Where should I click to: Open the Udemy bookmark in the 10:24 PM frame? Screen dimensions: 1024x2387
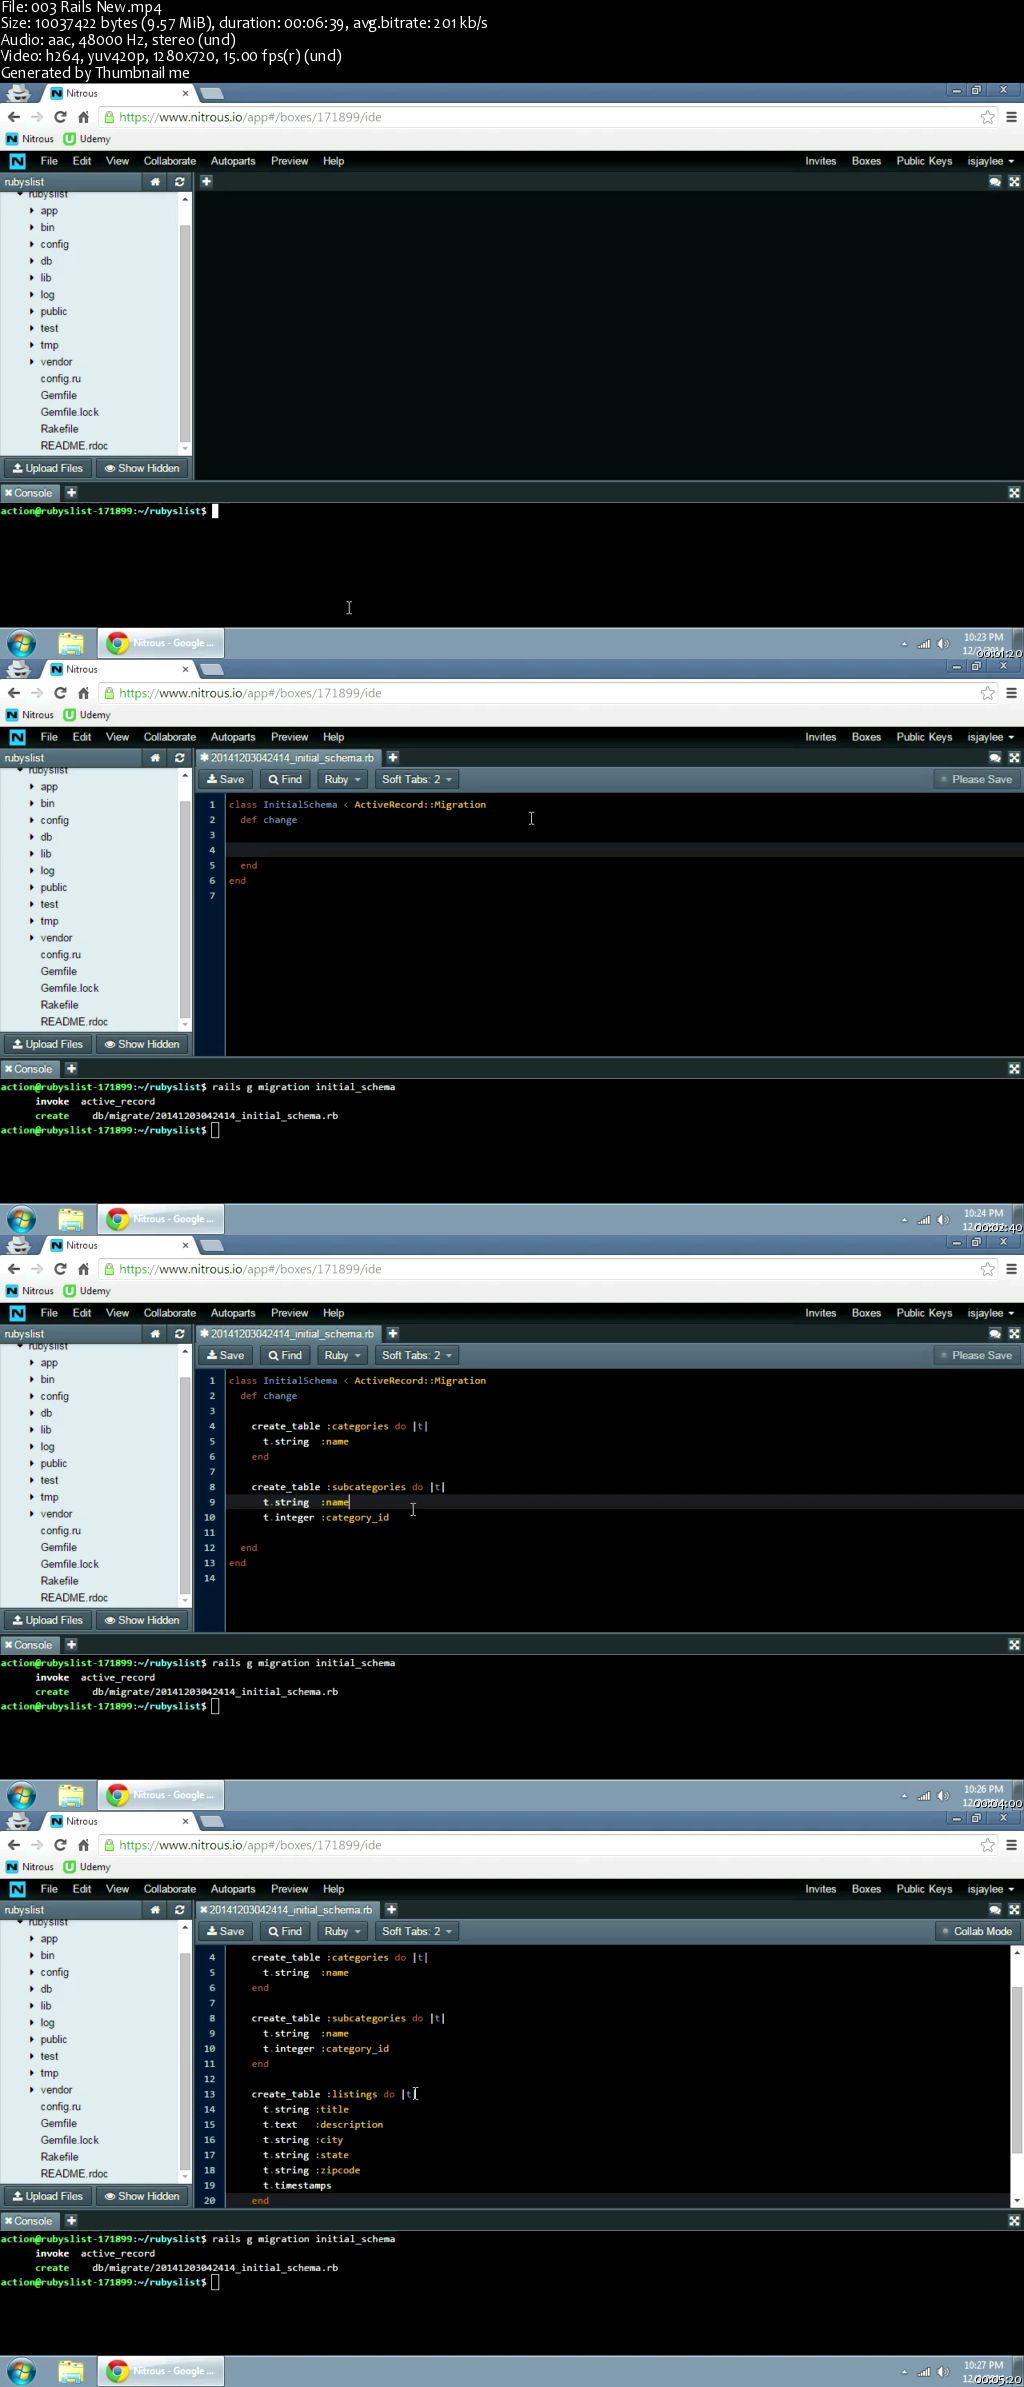pos(87,715)
